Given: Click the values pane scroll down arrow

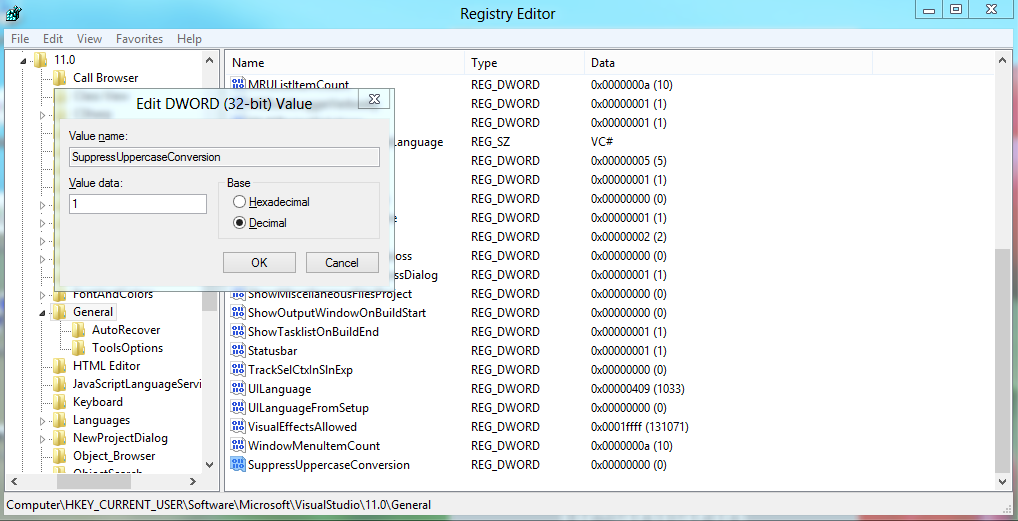Looking at the screenshot, I should [1002, 481].
